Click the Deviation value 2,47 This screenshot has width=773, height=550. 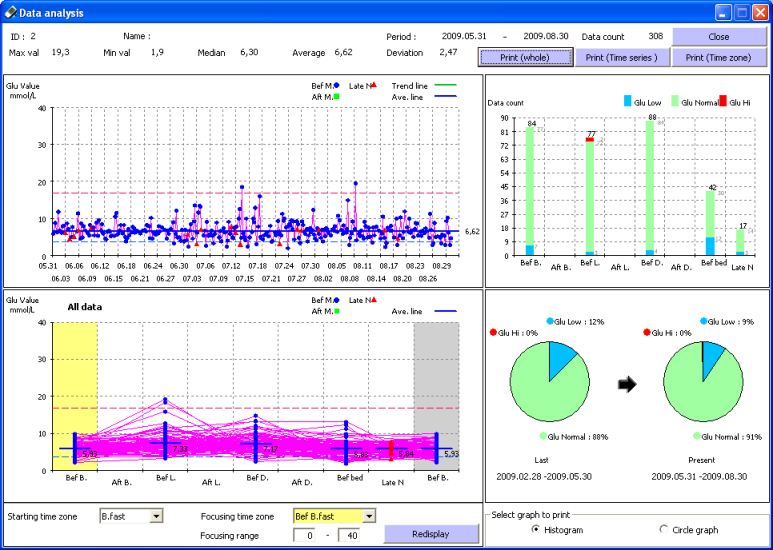pos(448,52)
